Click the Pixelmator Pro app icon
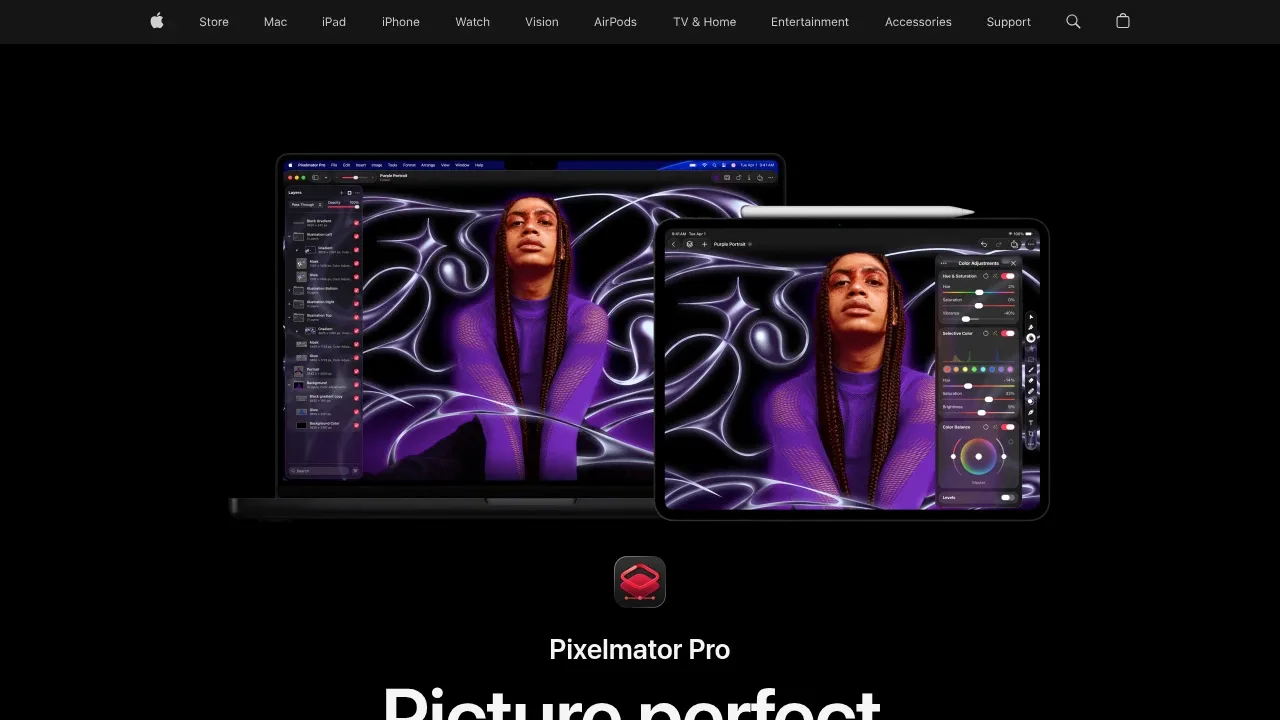 pos(640,582)
